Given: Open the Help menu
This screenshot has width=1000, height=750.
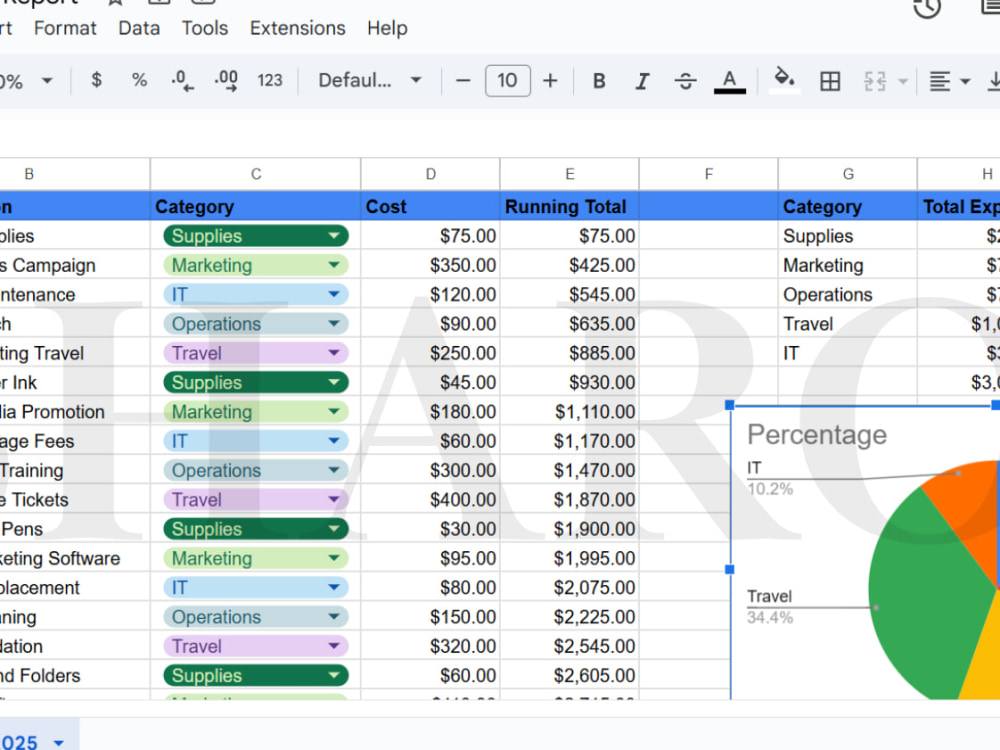Looking at the screenshot, I should [387, 28].
